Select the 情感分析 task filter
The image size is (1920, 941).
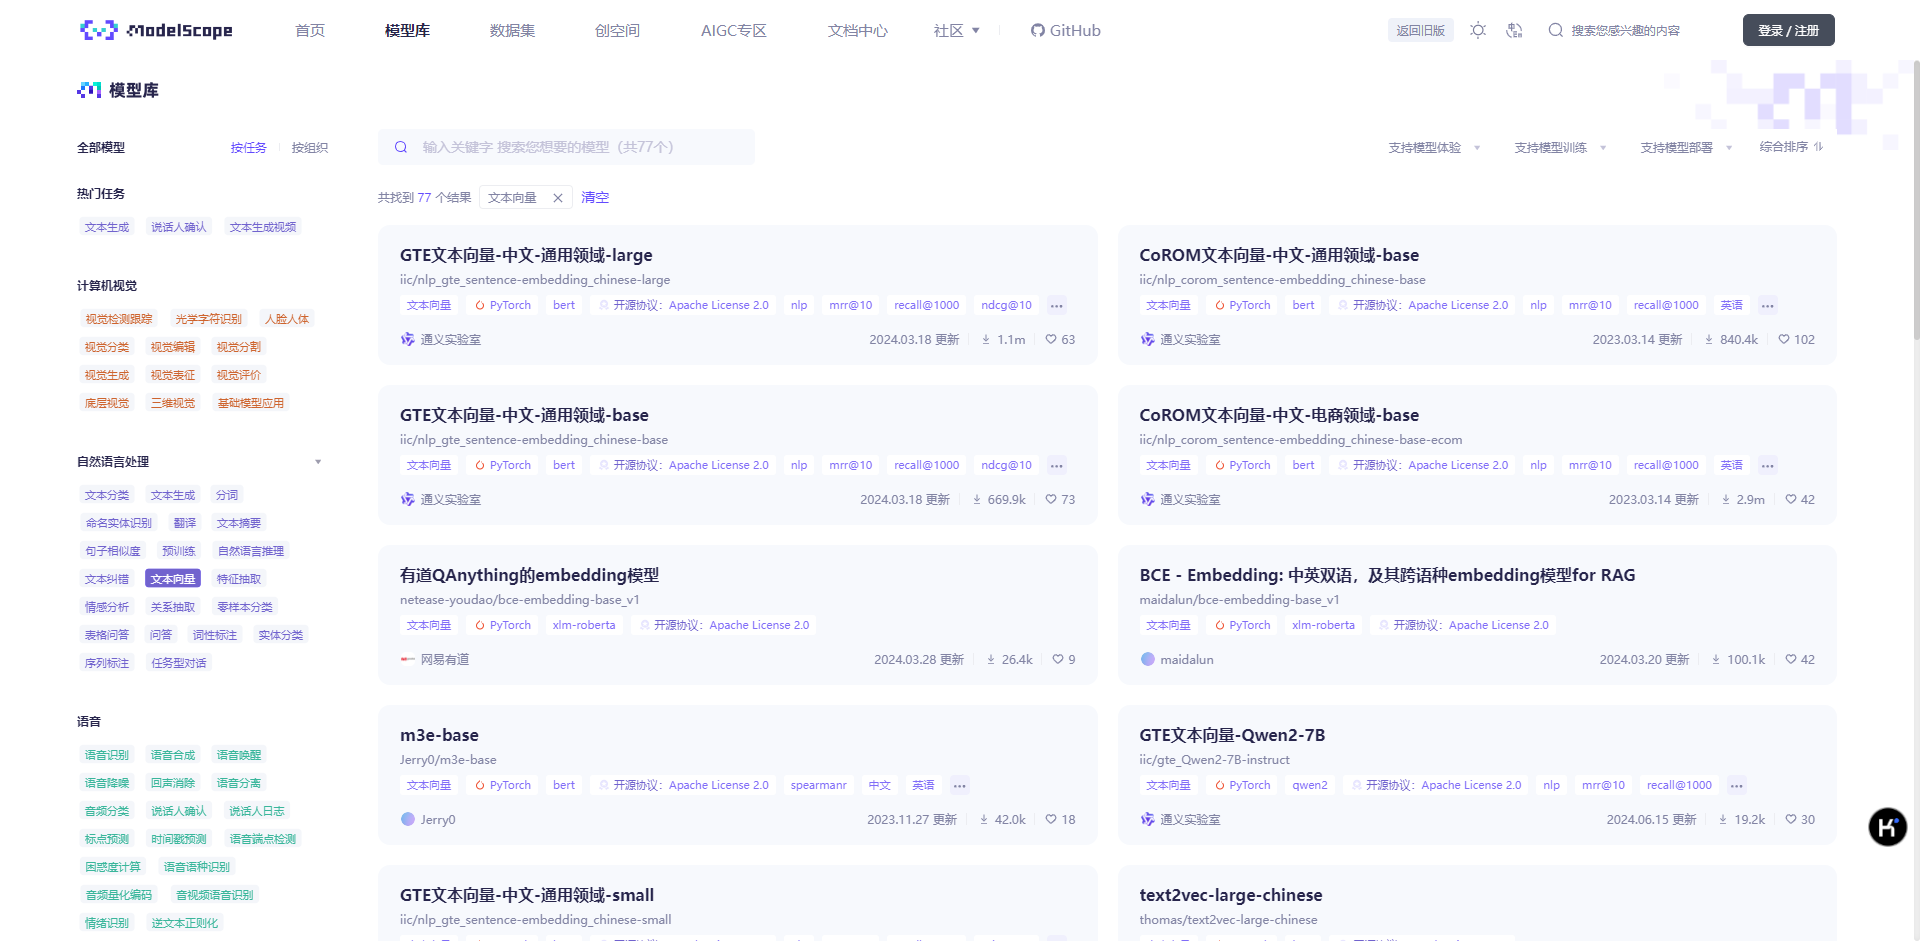[107, 607]
